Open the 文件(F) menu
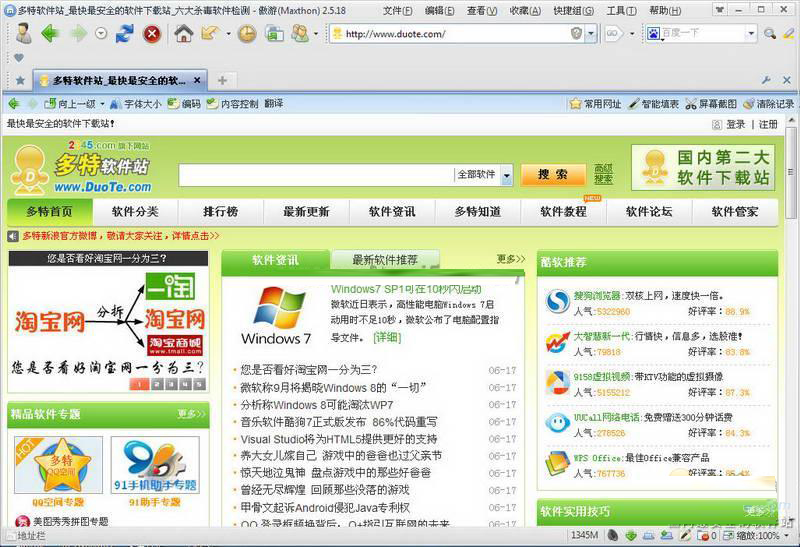This screenshot has height=547, width=800. (x=397, y=10)
